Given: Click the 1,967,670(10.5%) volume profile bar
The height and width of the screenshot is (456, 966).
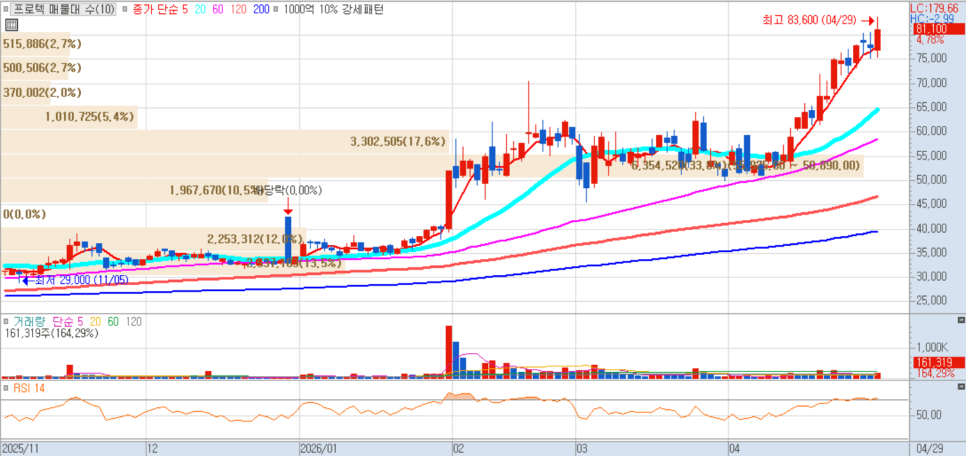Looking at the screenshot, I should pyautogui.click(x=134, y=190).
